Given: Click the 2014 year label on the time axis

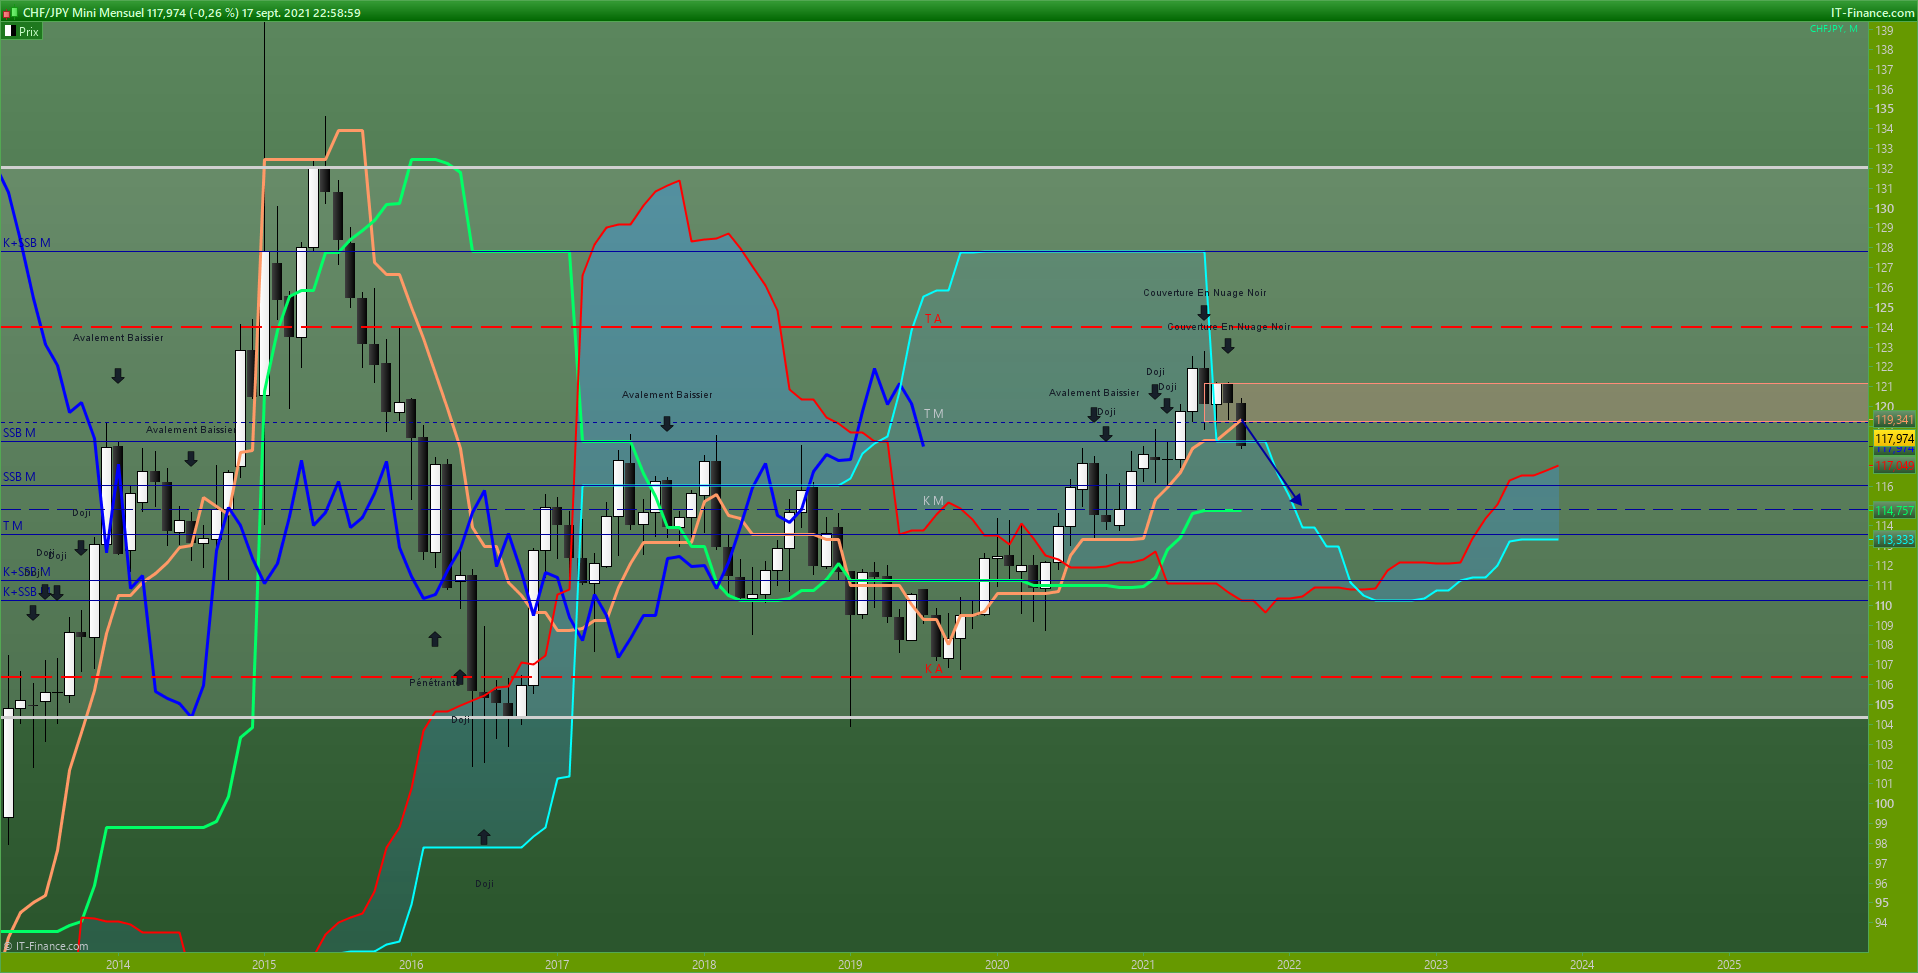Looking at the screenshot, I should [x=118, y=965].
